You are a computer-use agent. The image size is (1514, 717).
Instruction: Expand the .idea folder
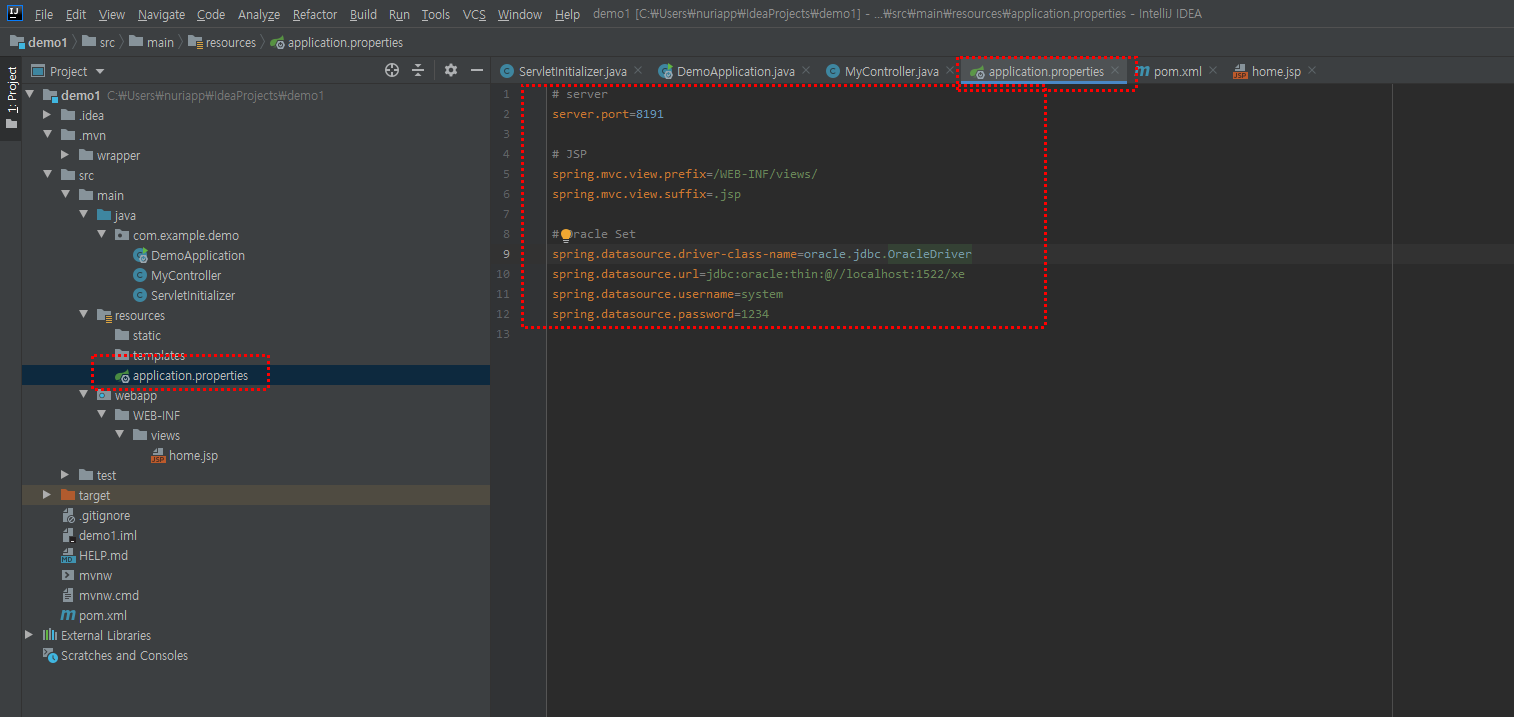click(x=47, y=115)
